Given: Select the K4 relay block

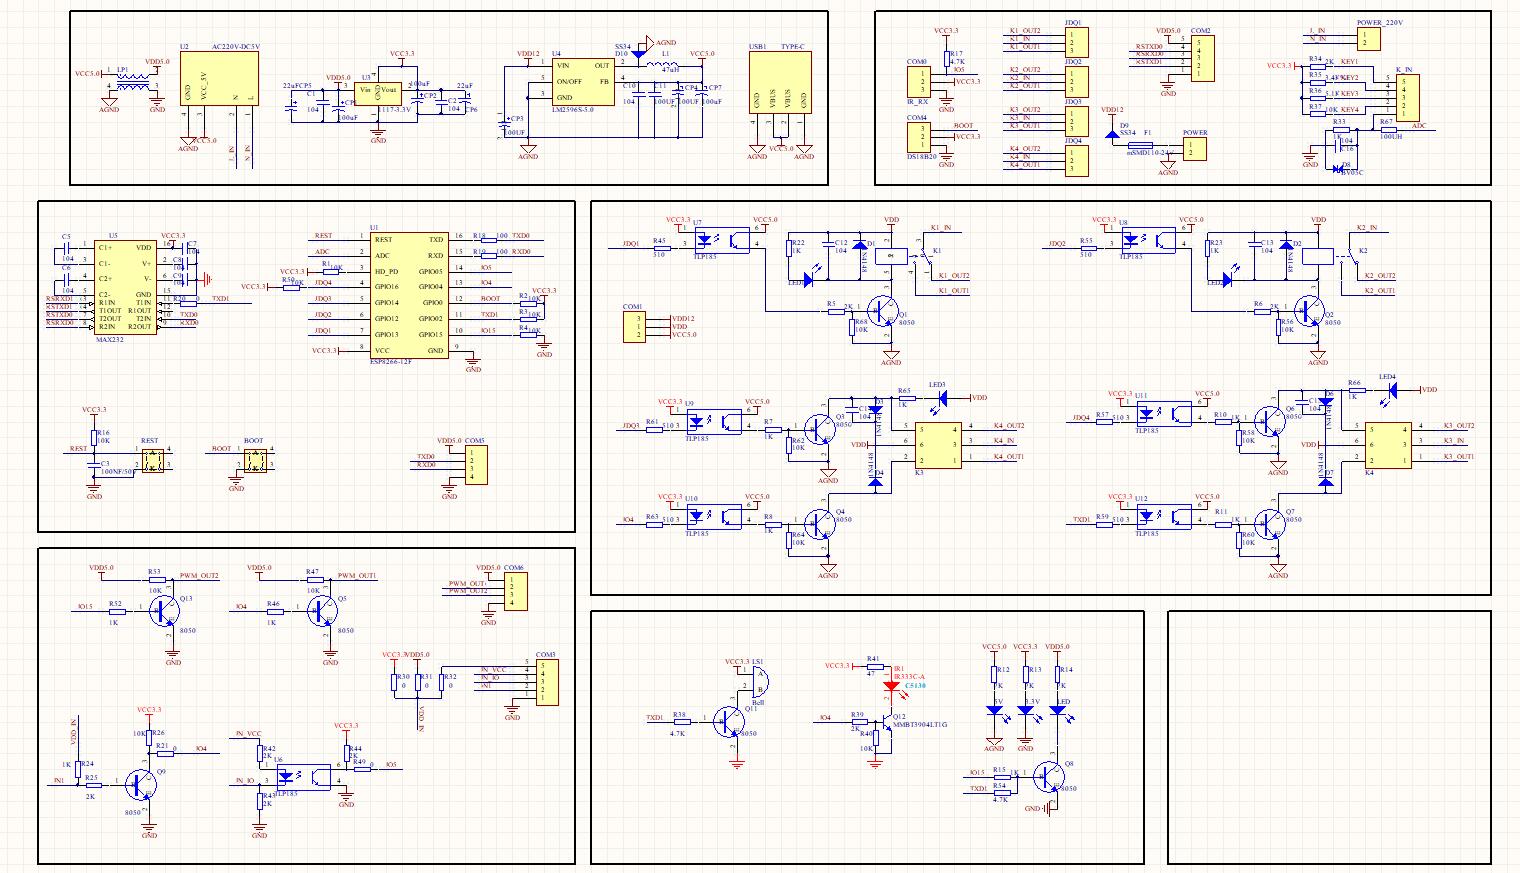Looking at the screenshot, I should [1388, 444].
